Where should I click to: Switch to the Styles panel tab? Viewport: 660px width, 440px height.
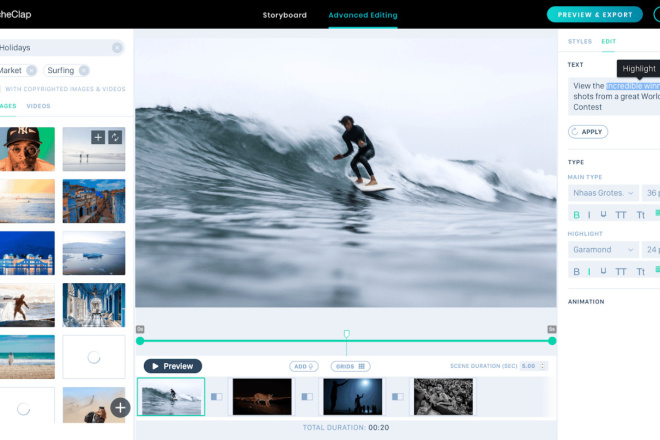tap(580, 41)
